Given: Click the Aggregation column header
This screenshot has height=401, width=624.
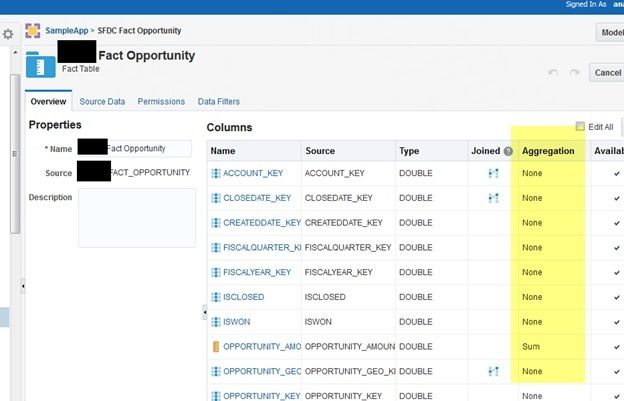Looking at the screenshot, I should pos(548,151).
